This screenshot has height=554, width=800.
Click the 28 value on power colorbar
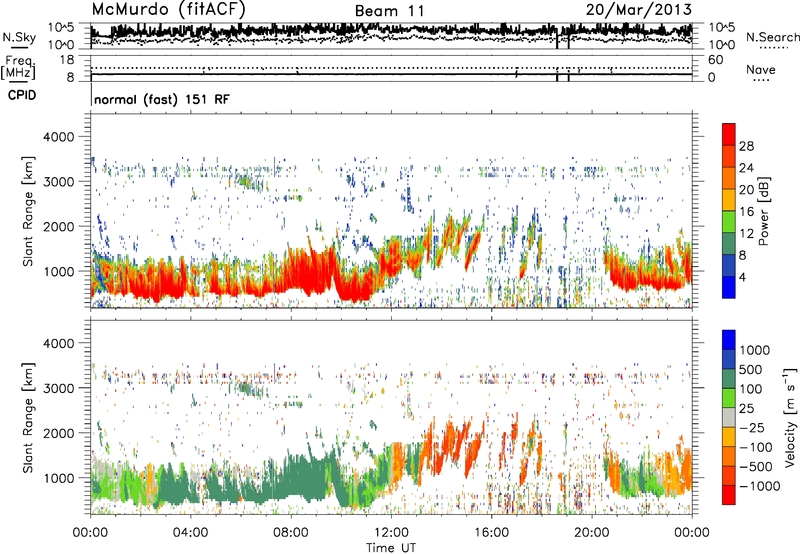click(746, 146)
